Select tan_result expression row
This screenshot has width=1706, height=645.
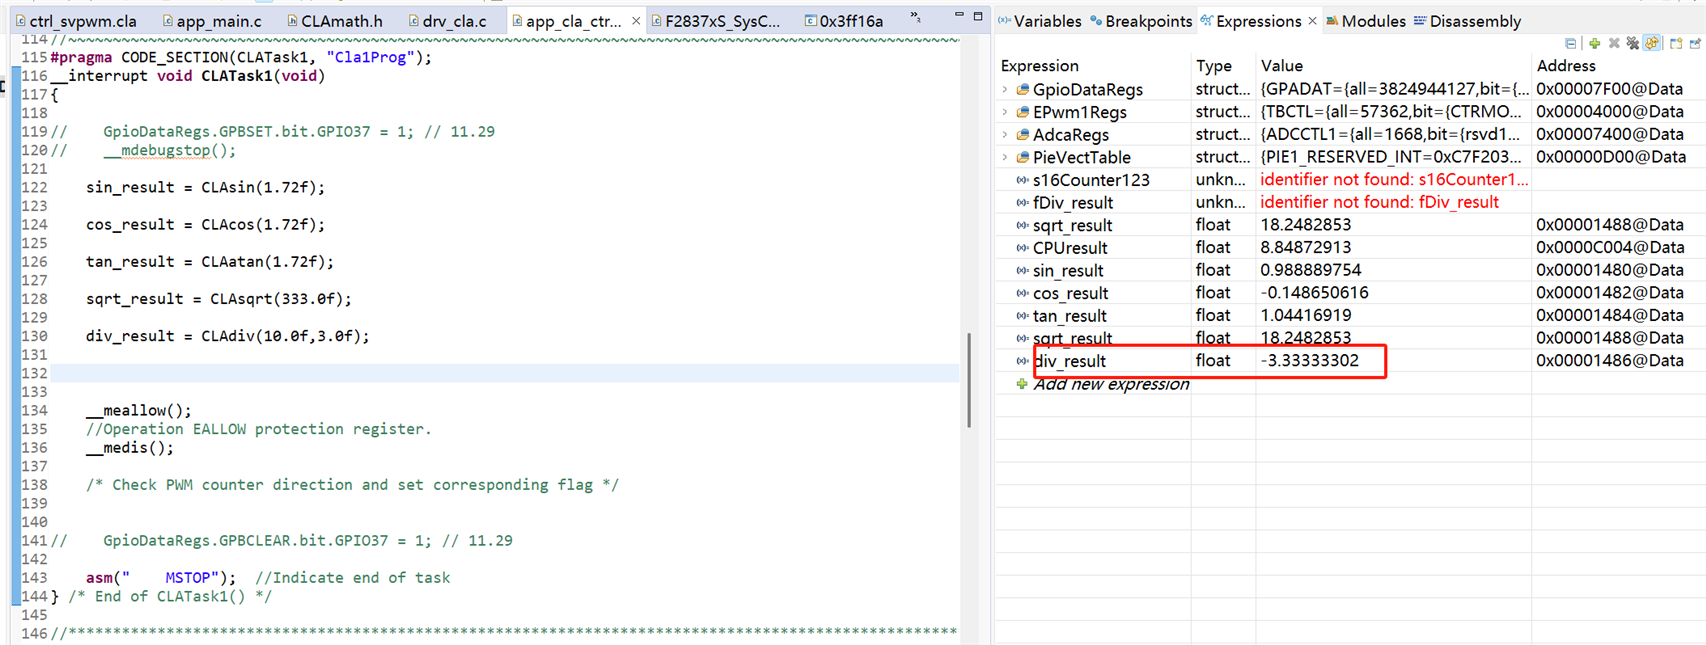(x=1350, y=315)
